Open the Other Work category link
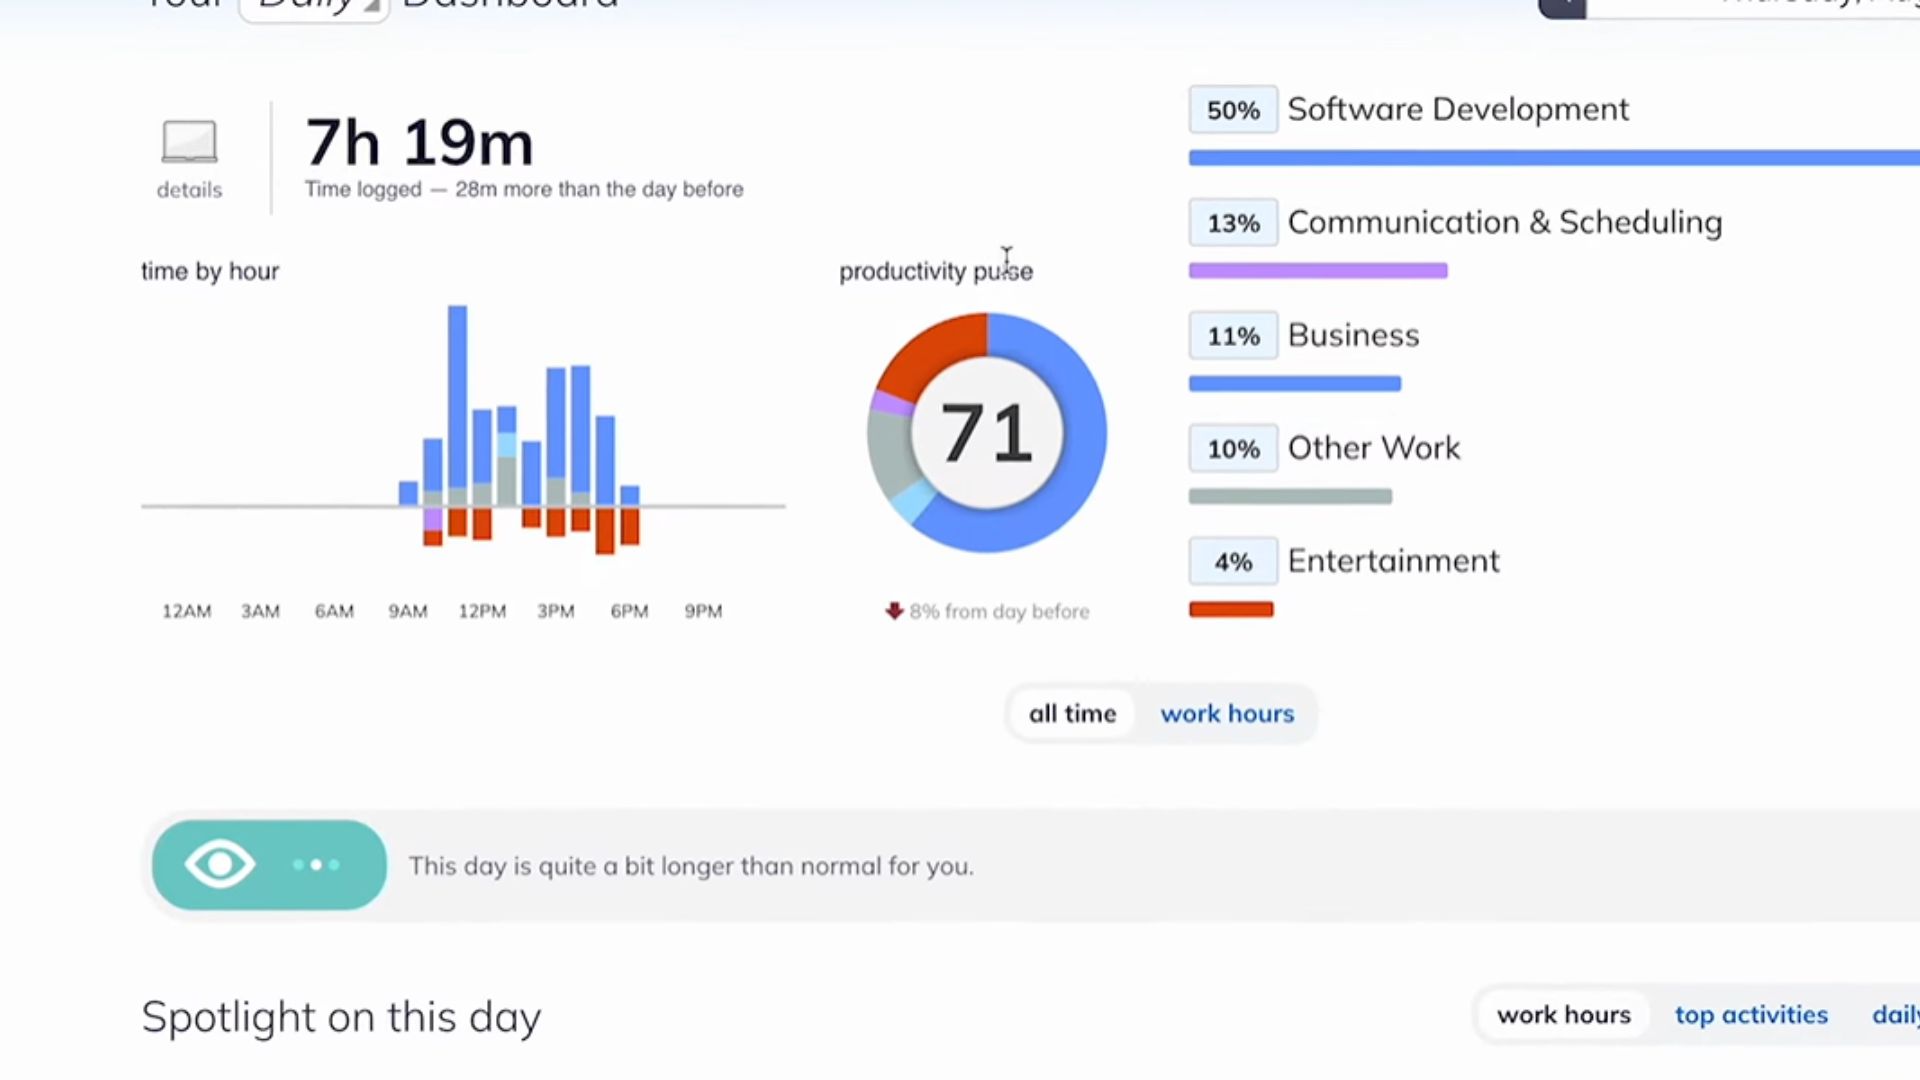The width and height of the screenshot is (1920, 1080). coord(1373,448)
